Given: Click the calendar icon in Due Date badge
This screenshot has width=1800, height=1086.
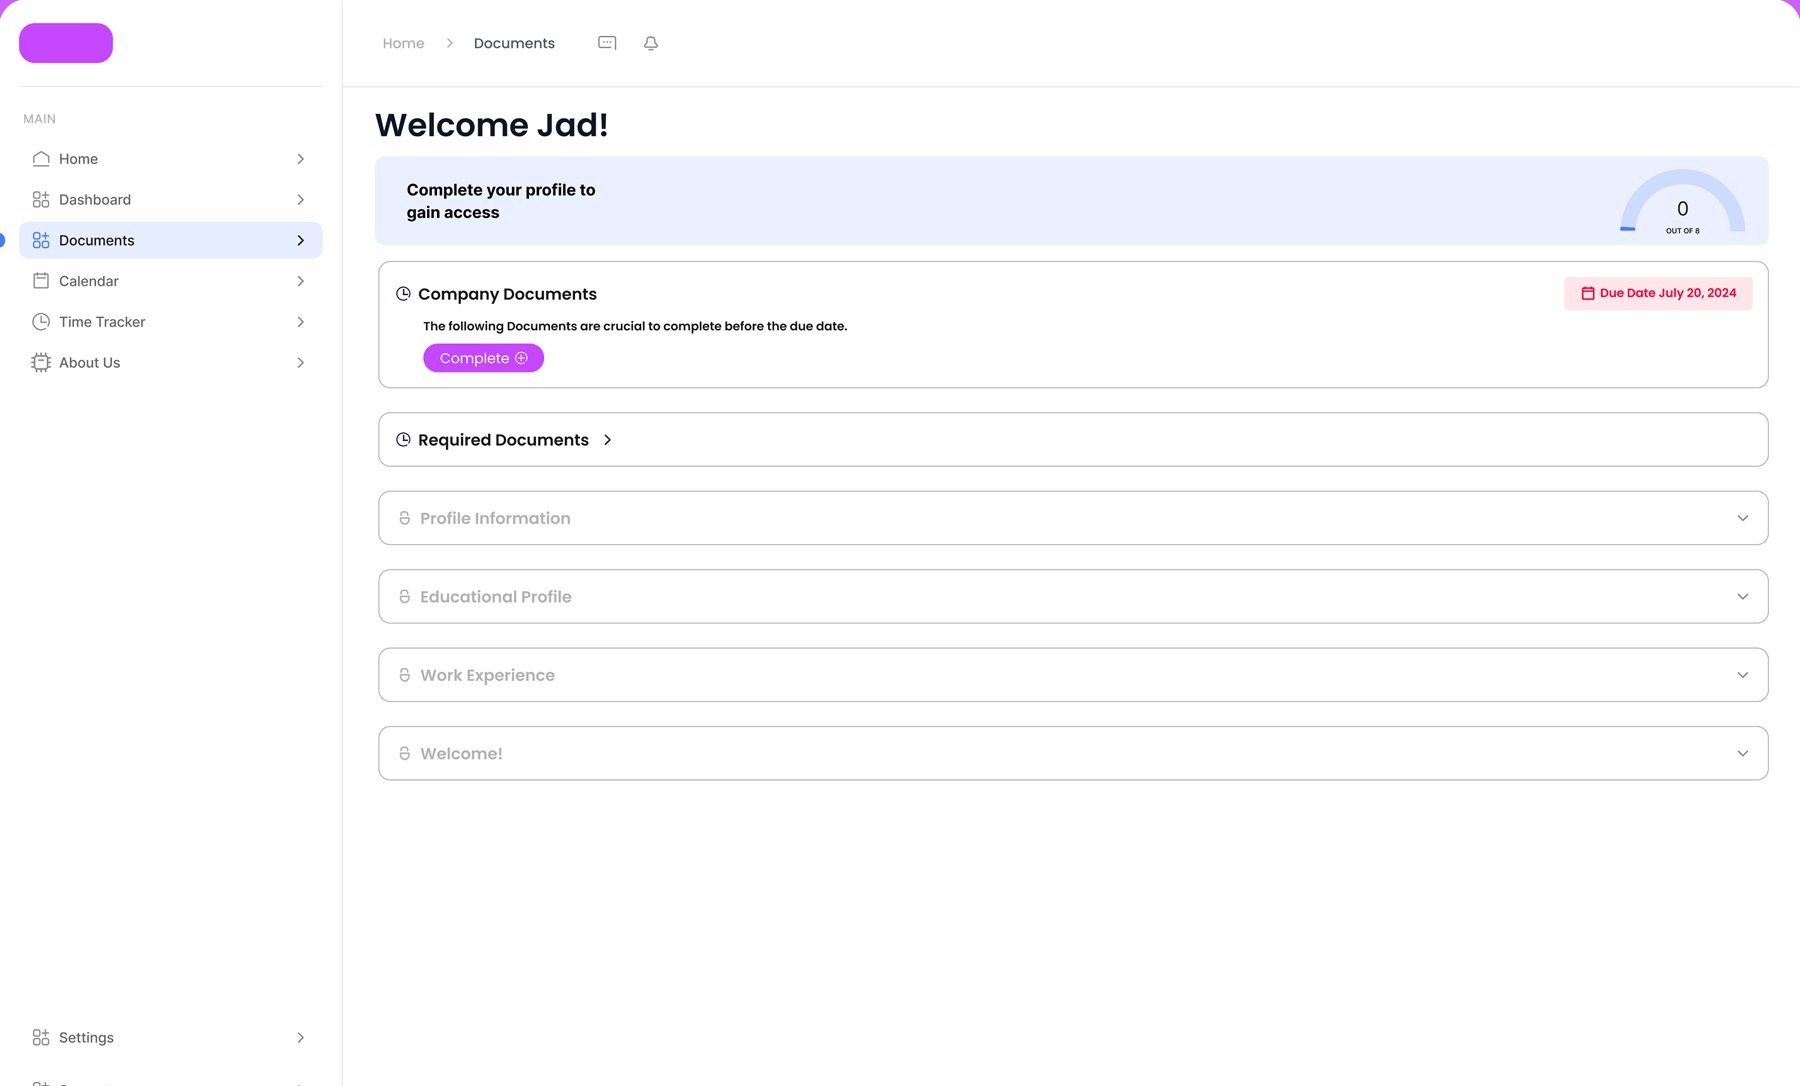Looking at the screenshot, I should [x=1588, y=293].
